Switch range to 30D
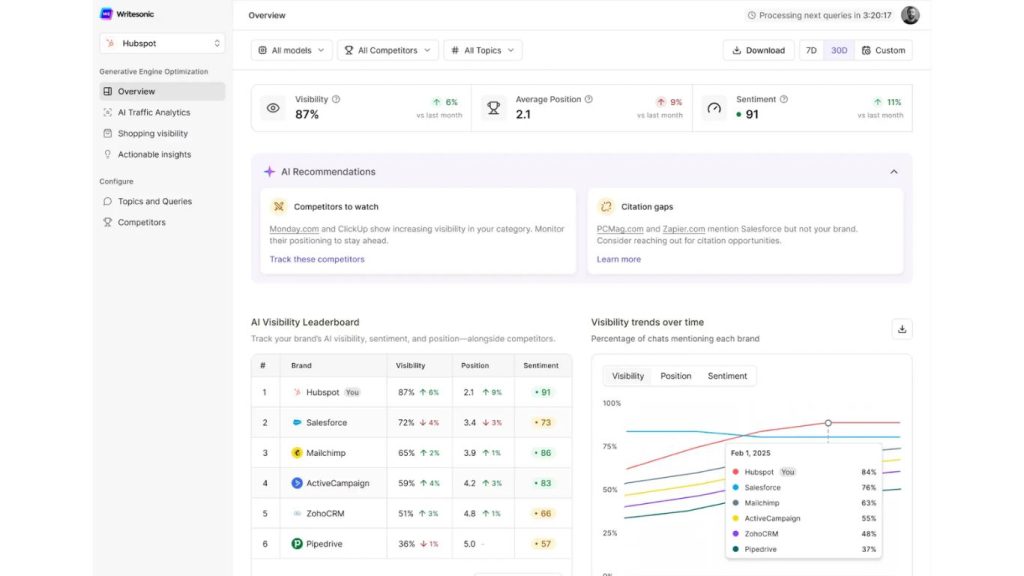 [x=839, y=50]
